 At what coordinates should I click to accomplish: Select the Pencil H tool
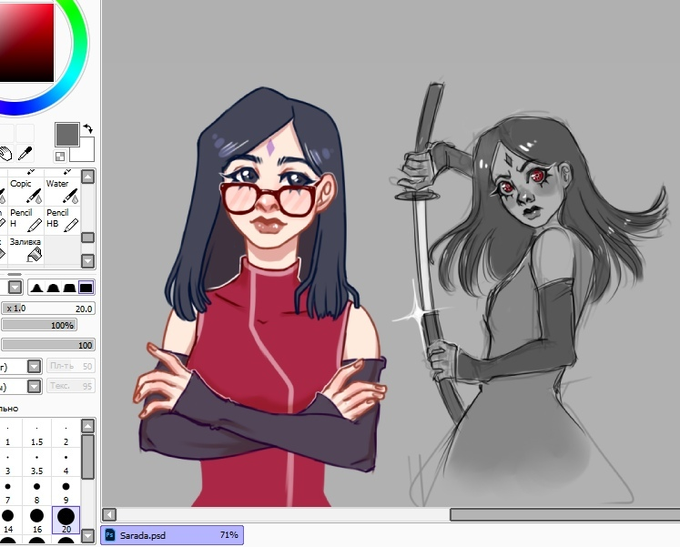coord(26,220)
